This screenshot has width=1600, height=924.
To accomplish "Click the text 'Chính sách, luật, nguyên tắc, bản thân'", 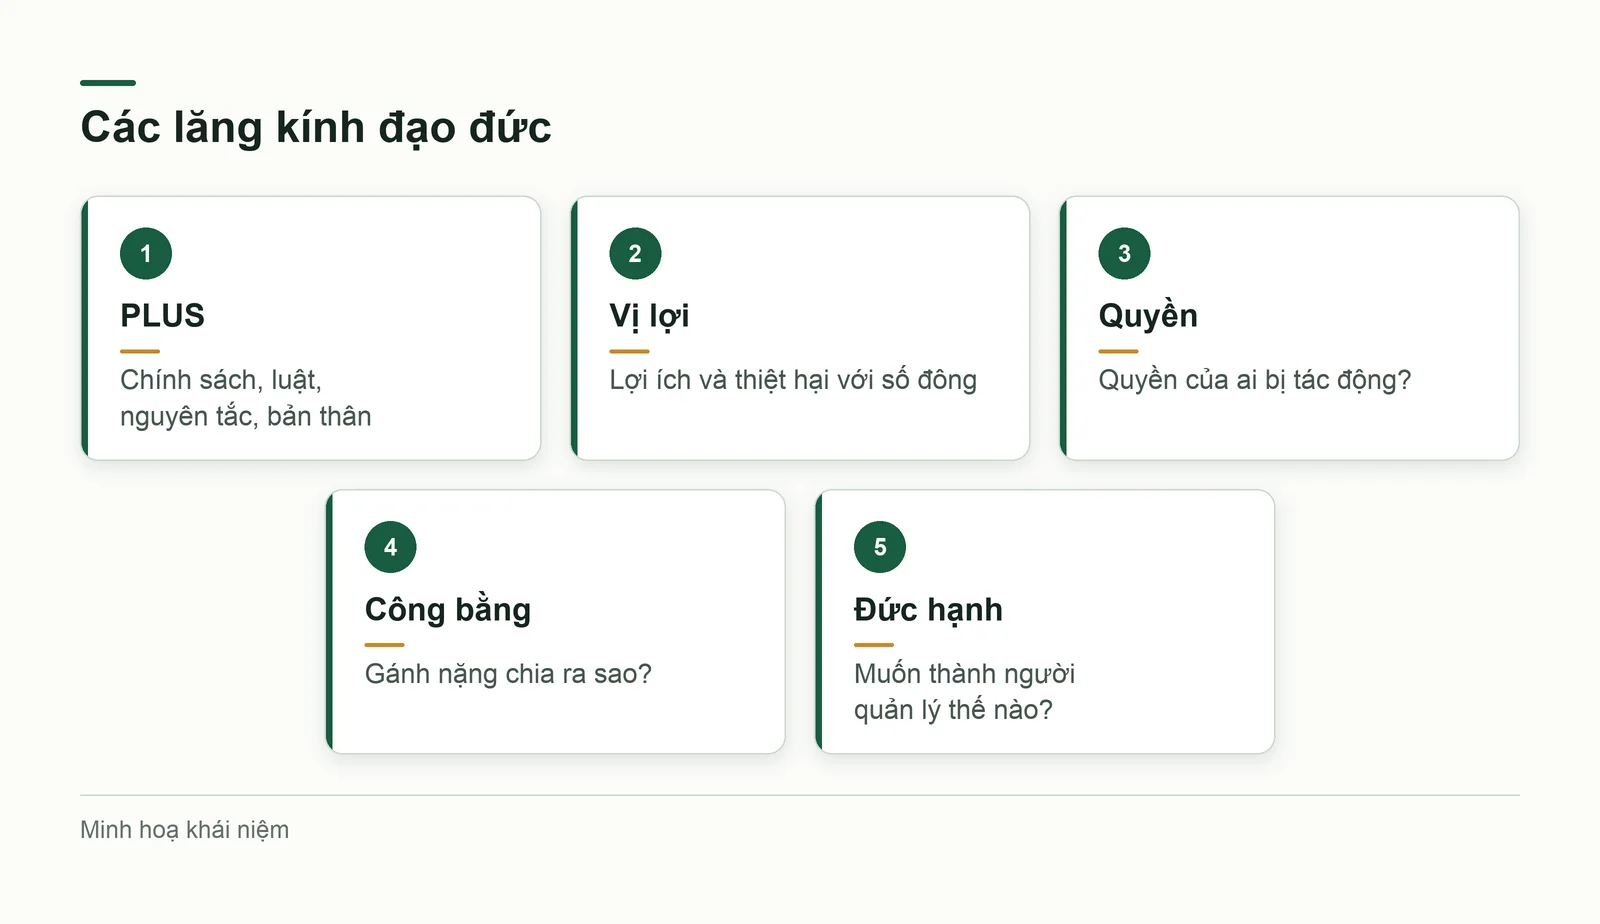I will (x=246, y=398).
